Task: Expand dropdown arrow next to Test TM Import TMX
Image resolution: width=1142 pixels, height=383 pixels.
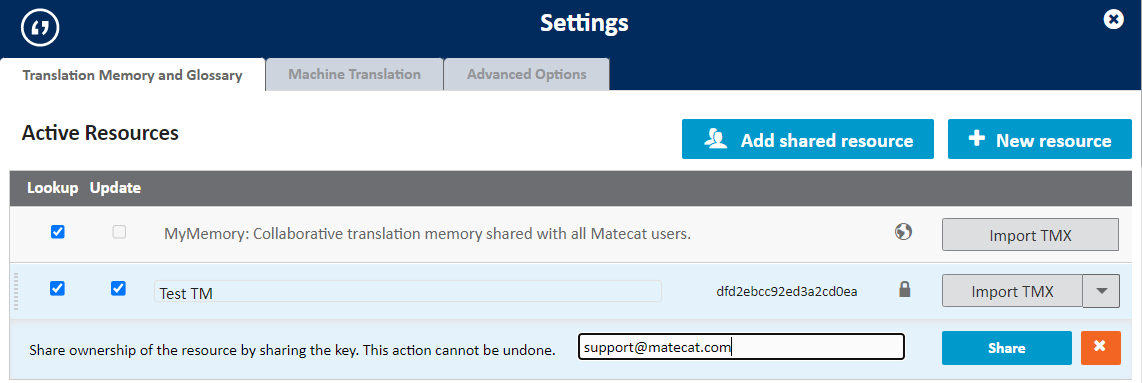Action: pos(1101,291)
